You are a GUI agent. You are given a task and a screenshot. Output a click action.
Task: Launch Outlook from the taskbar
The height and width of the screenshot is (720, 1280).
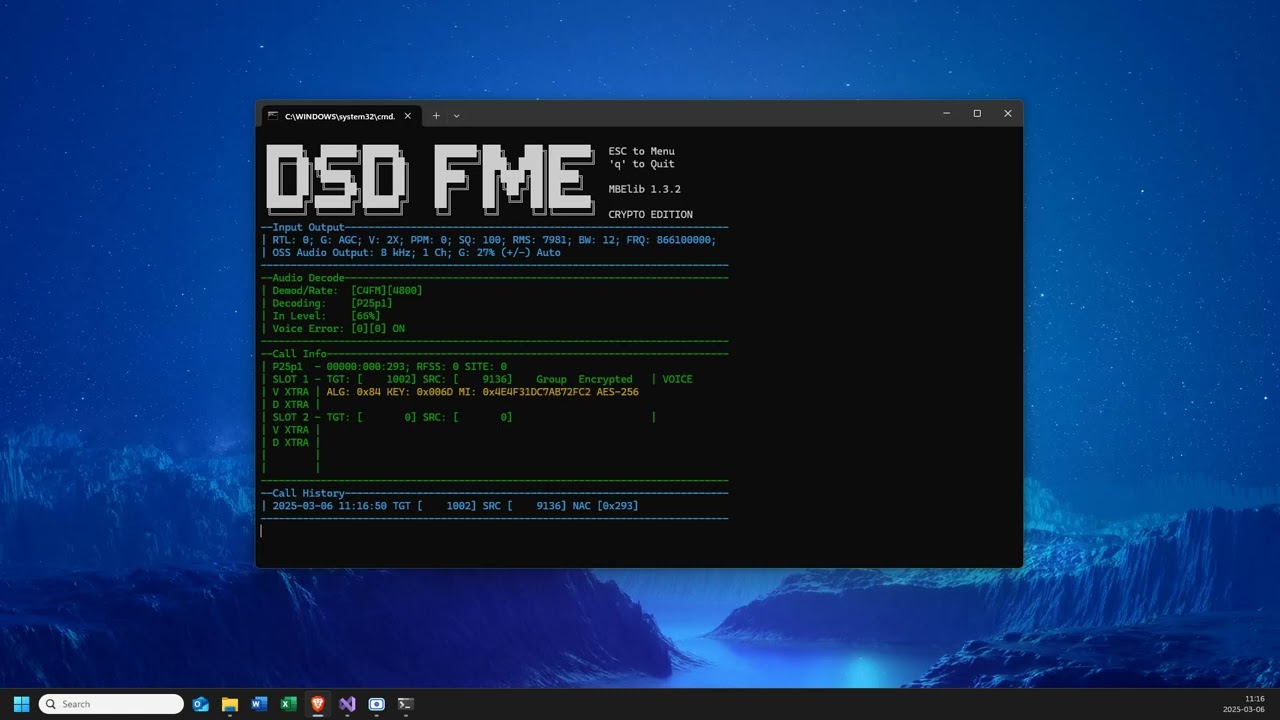coord(200,704)
